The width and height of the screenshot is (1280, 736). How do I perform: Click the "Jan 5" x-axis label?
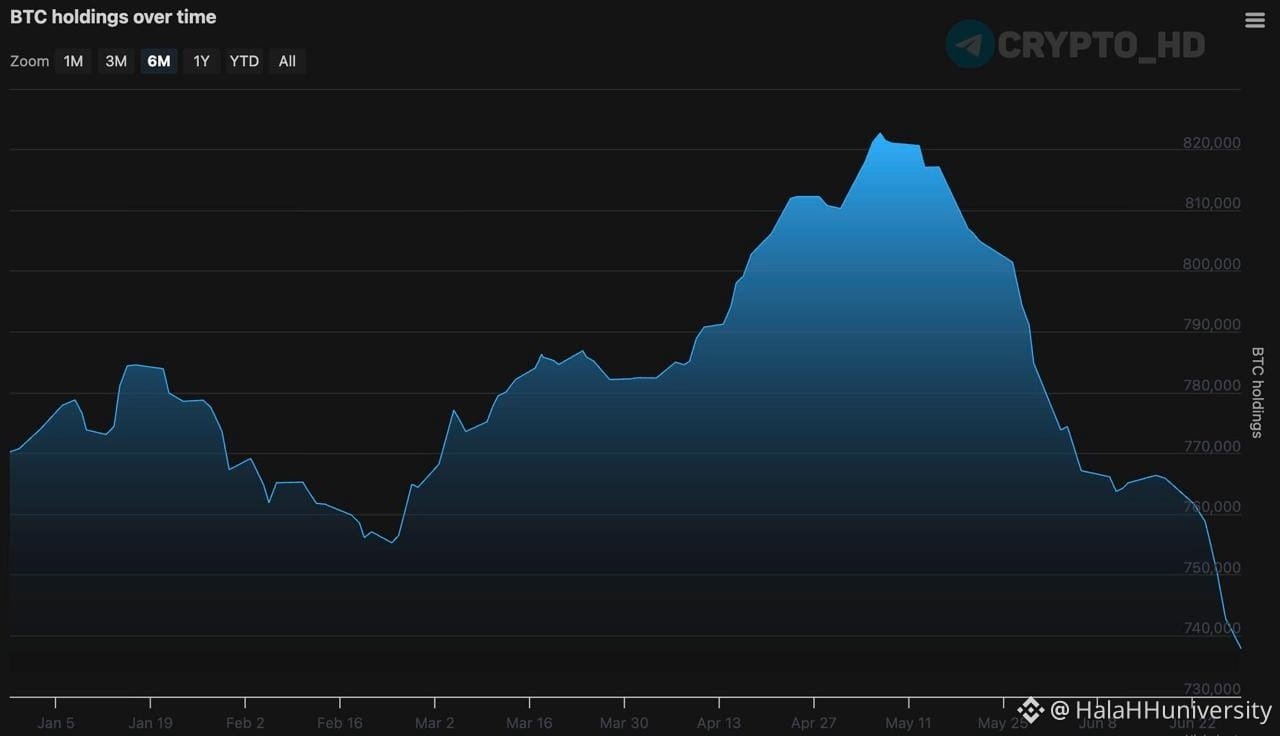point(55,723)
